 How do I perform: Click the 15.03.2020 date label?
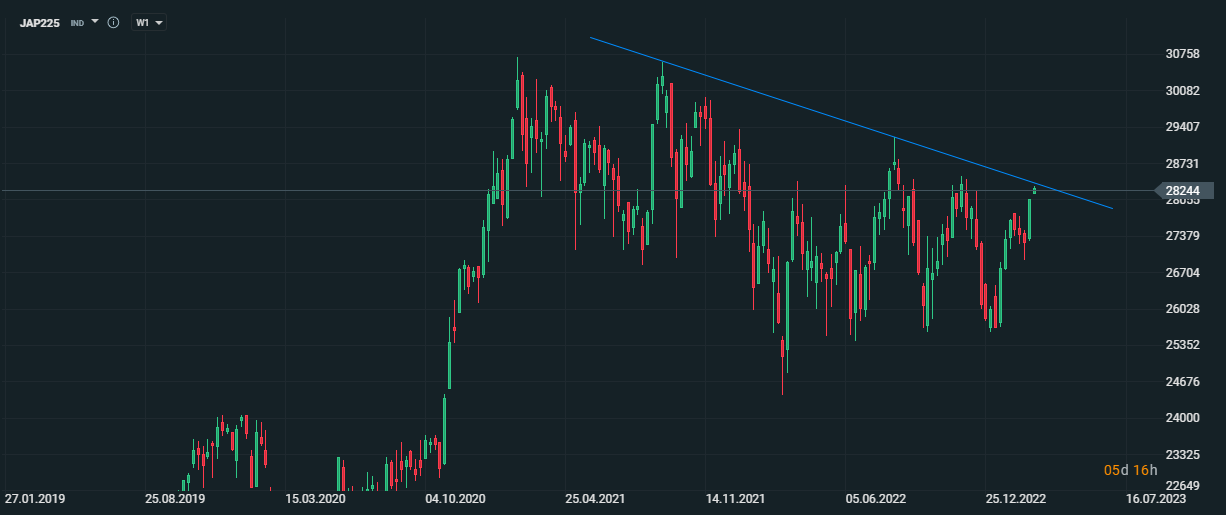coord(315,497)
